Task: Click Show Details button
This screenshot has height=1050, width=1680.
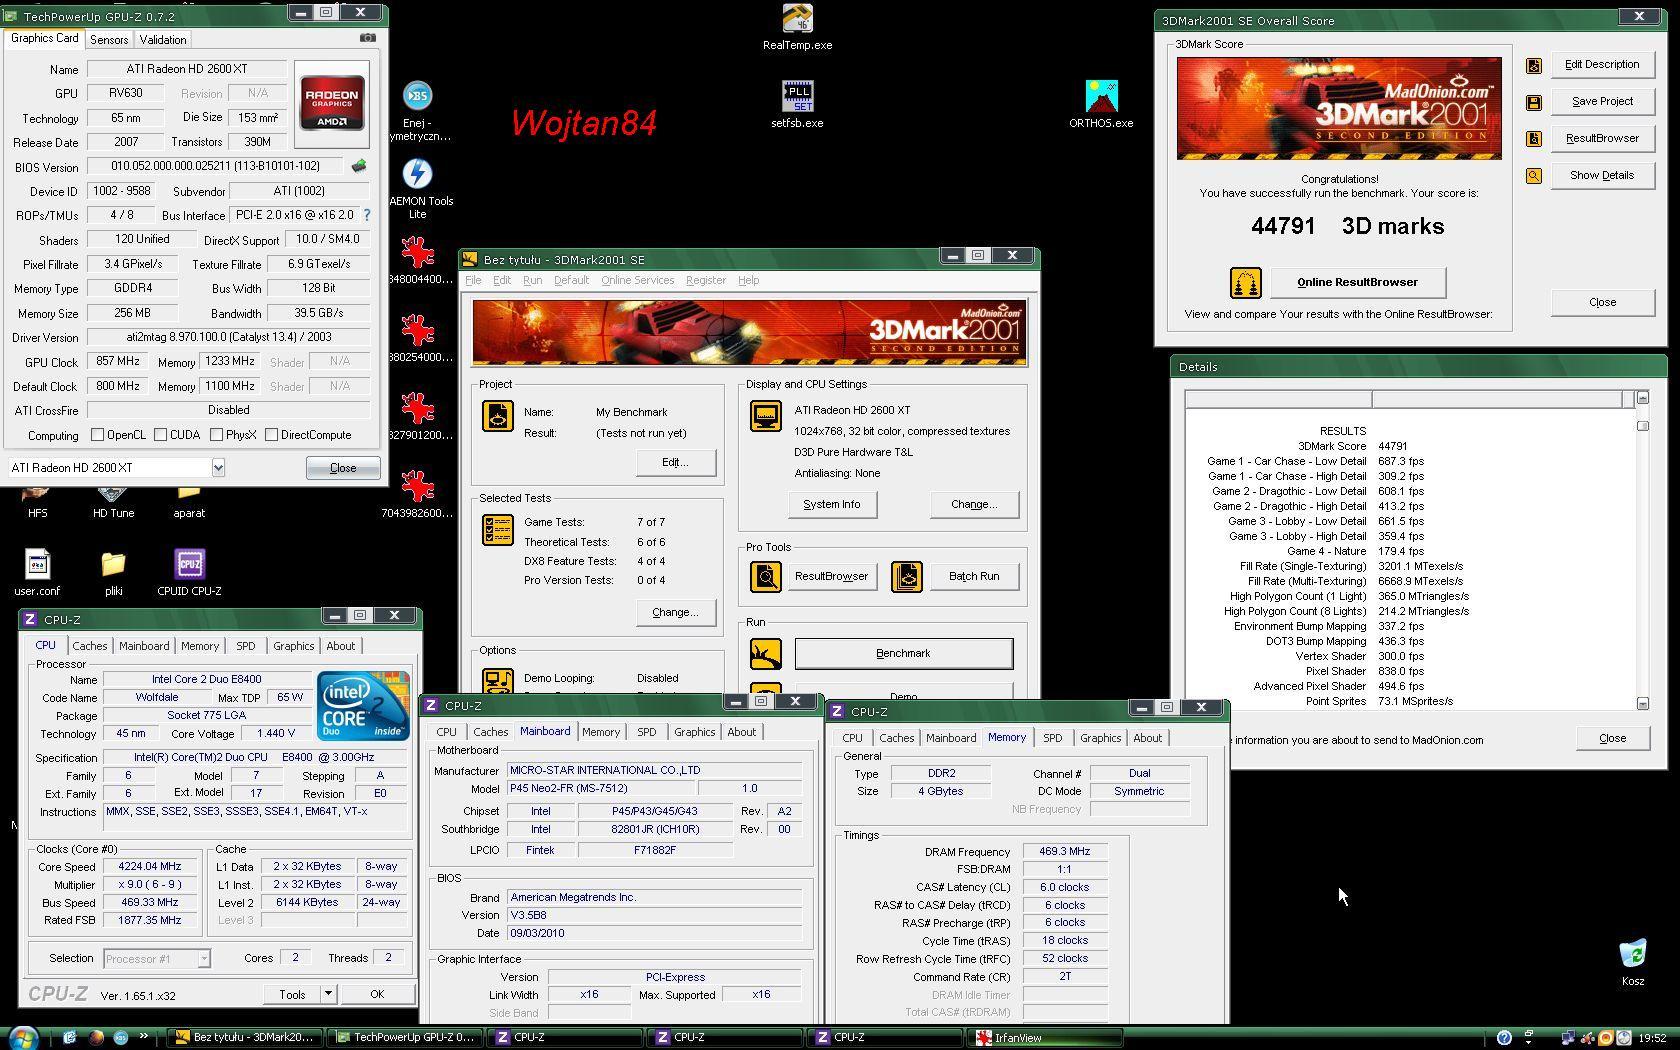Action: (1602, 176)
